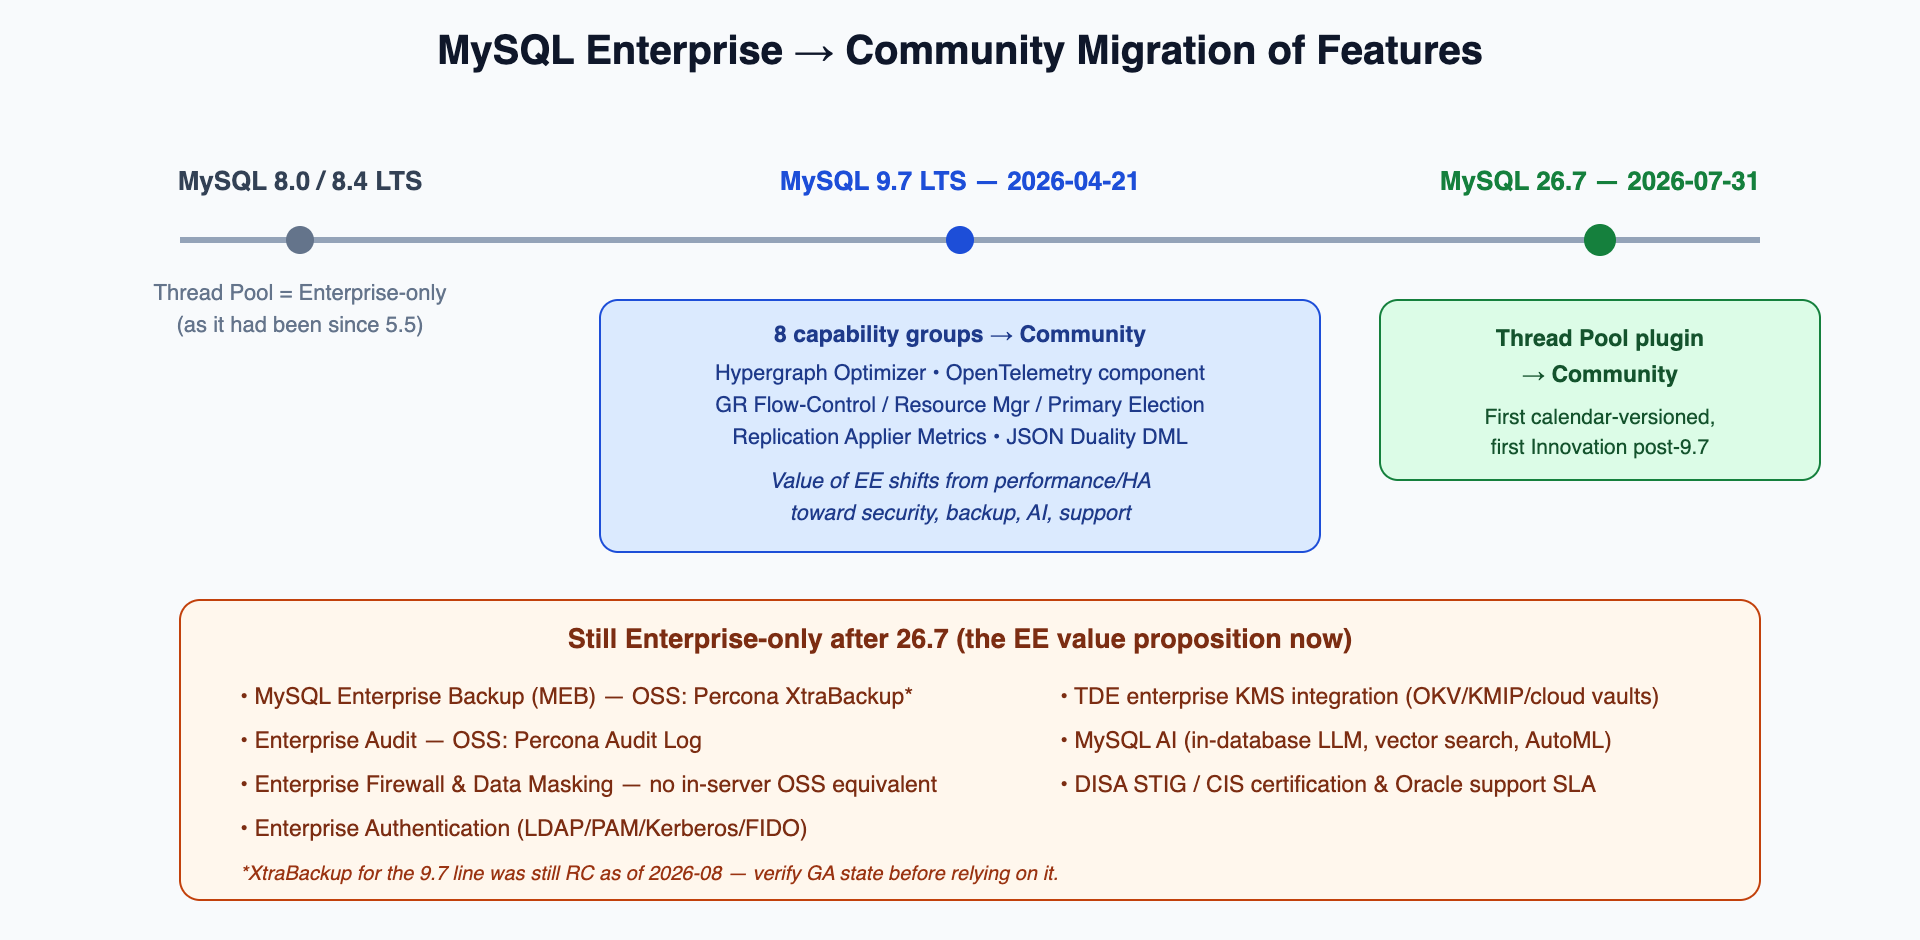The image size is (1920, 940).
Task: Click the green MySQL 26.7 timeline marker
Action: 1600,240
